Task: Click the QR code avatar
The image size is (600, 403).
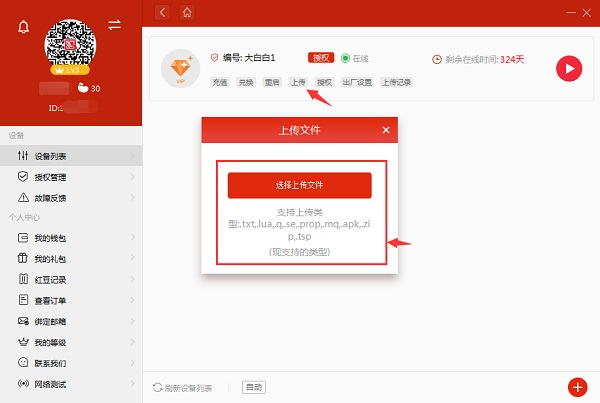Action: [70, 44]
